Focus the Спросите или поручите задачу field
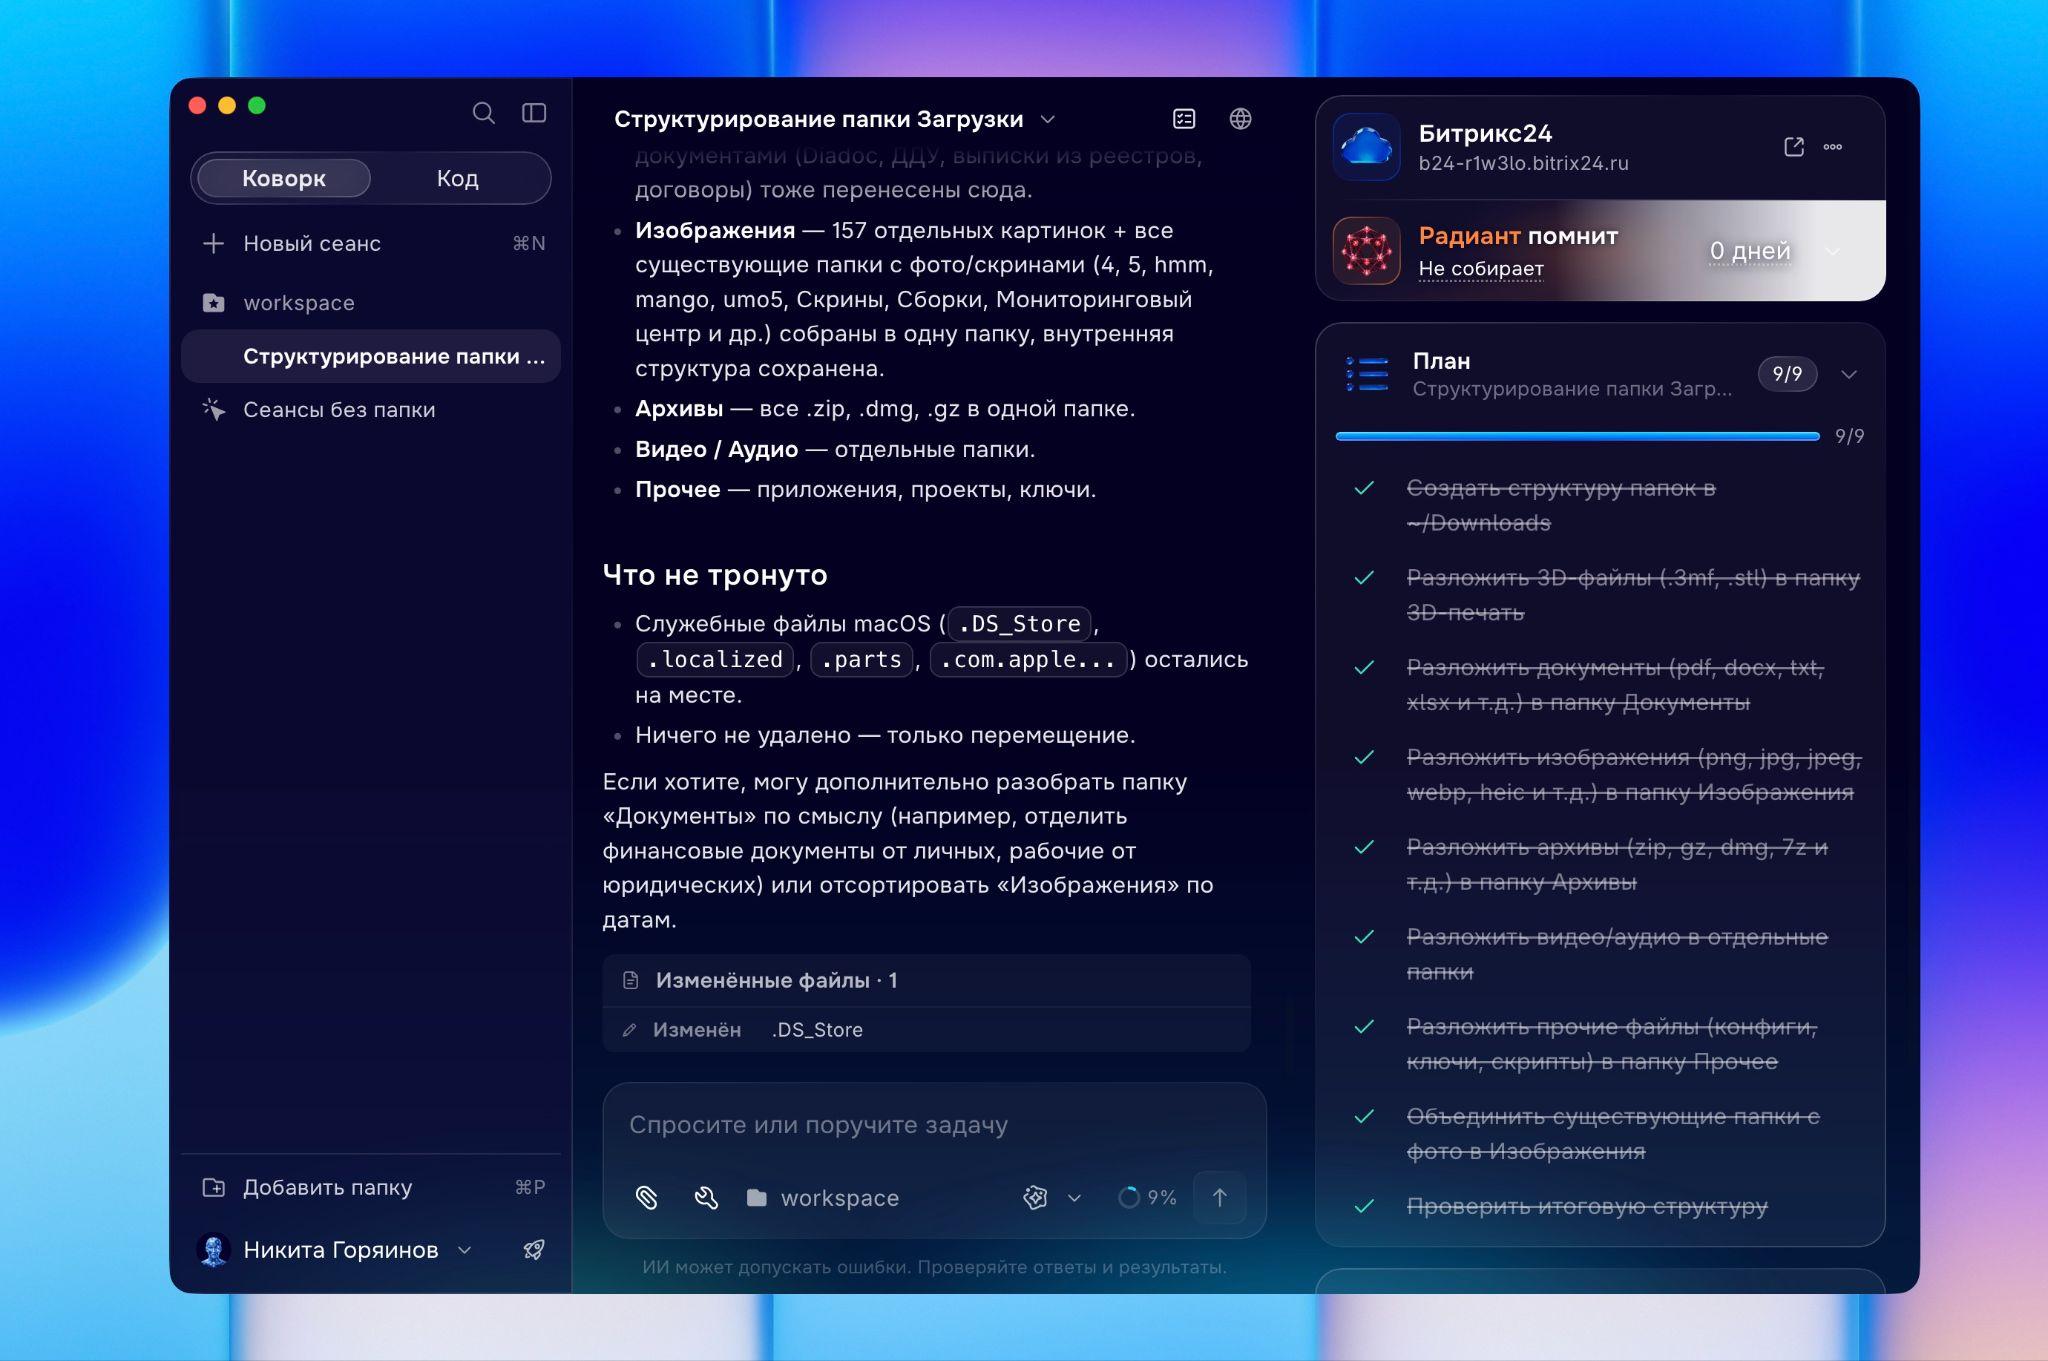Image resolution: width=2048 pixels, height=1361 pixels. (934, 1125)
